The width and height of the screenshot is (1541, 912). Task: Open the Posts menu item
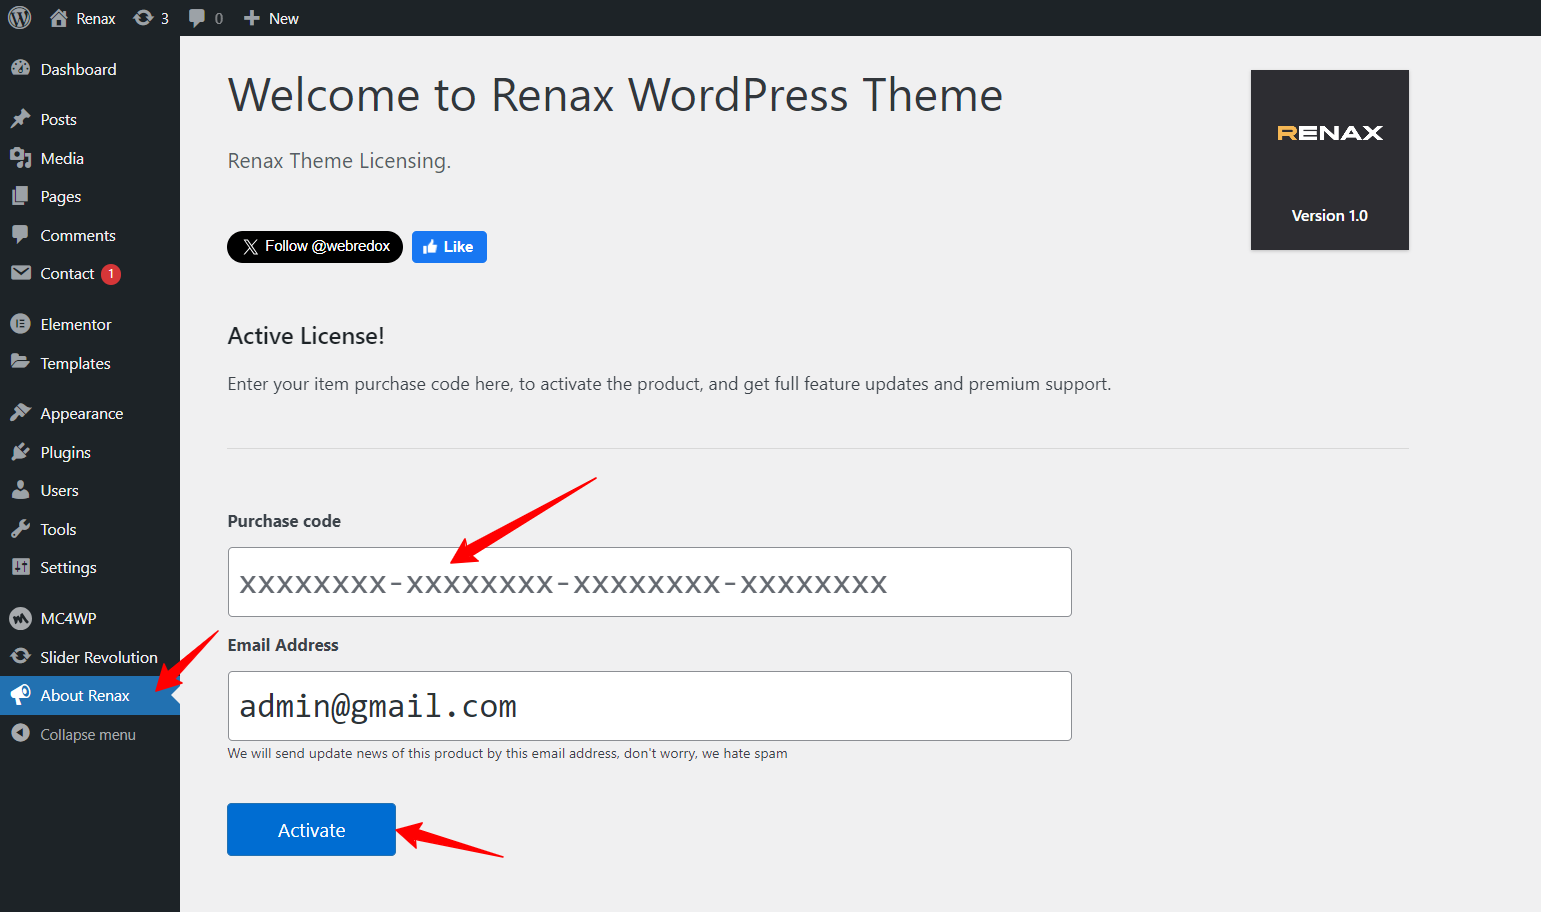pos(90,119)
